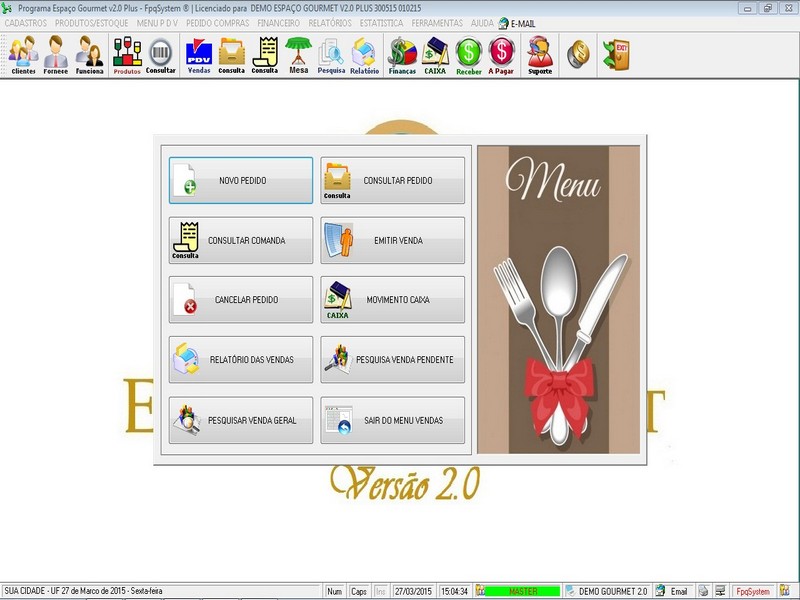Open the PRODUTOS/ESTOQUE menu
Image resolution: width=800 pixels, height=600 pixels.
[92, 23]
